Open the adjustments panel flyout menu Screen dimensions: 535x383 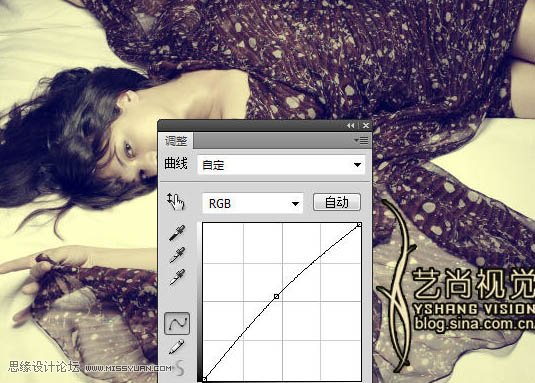click(x=362, y=140)
